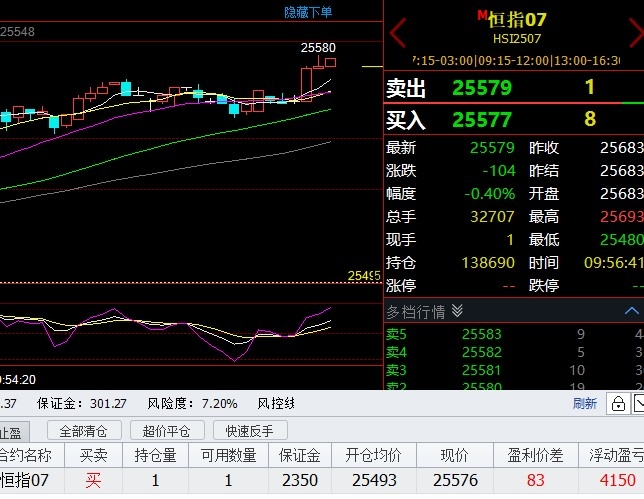Sort by the 现价 column header
Viewport: 644px width, 499px height.
455,455
